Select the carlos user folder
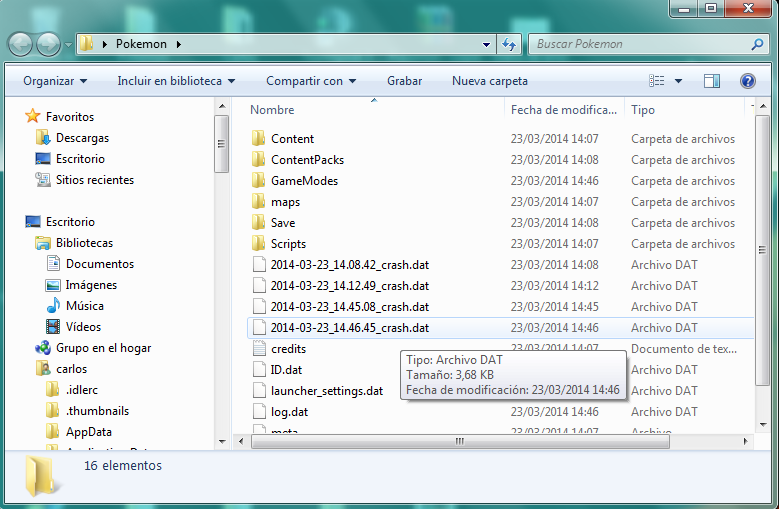 (x=72, y=369)
